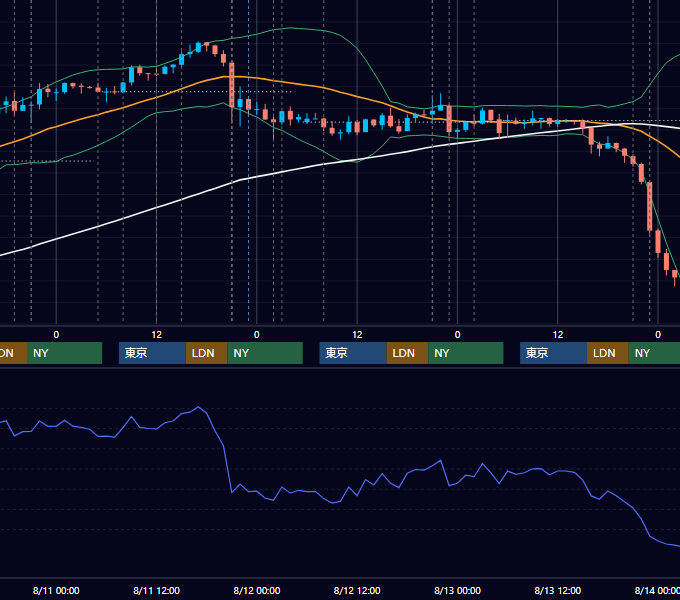Click the NY session block spanning 8/12 00:00
The width and height of the screenshot is (680, 600).
tap(265, 353)
